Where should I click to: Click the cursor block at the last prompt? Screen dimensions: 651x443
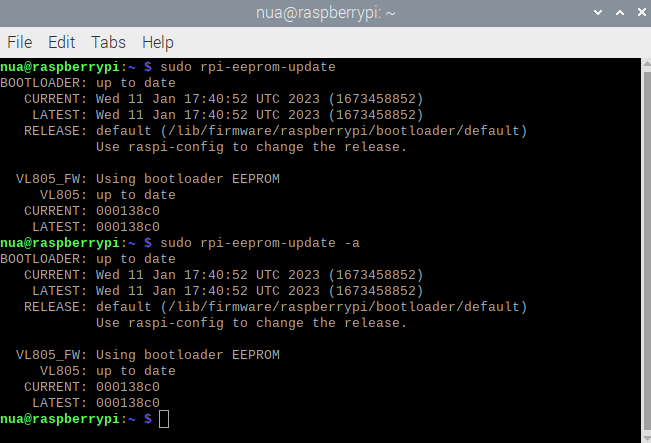point(164,418)
